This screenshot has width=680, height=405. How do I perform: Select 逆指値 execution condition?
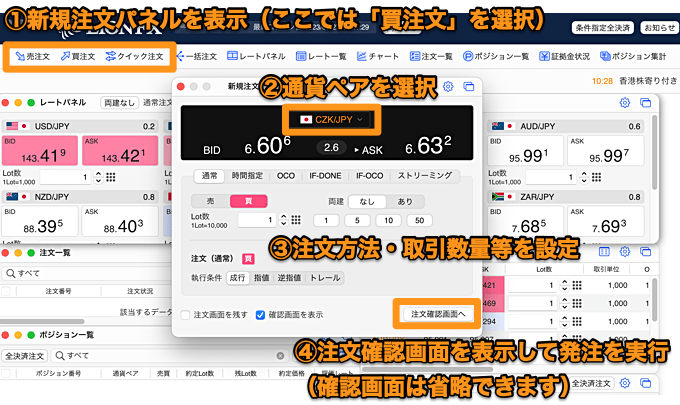(289, 278)
